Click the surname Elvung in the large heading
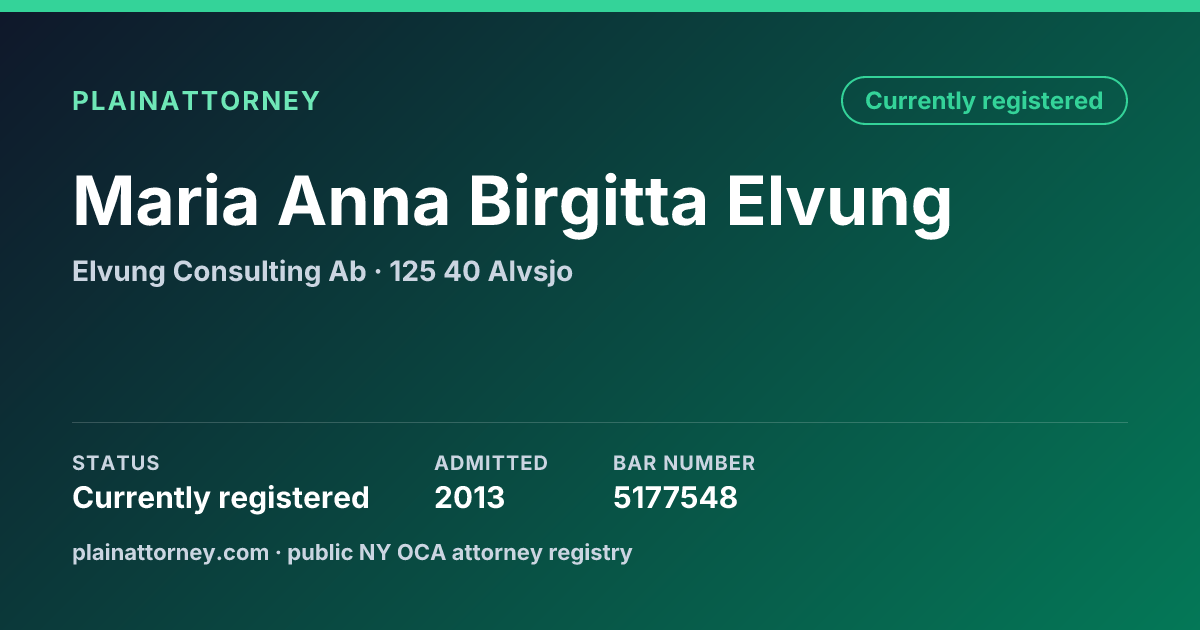The image size is (1200, 630). tap(840, 204)
